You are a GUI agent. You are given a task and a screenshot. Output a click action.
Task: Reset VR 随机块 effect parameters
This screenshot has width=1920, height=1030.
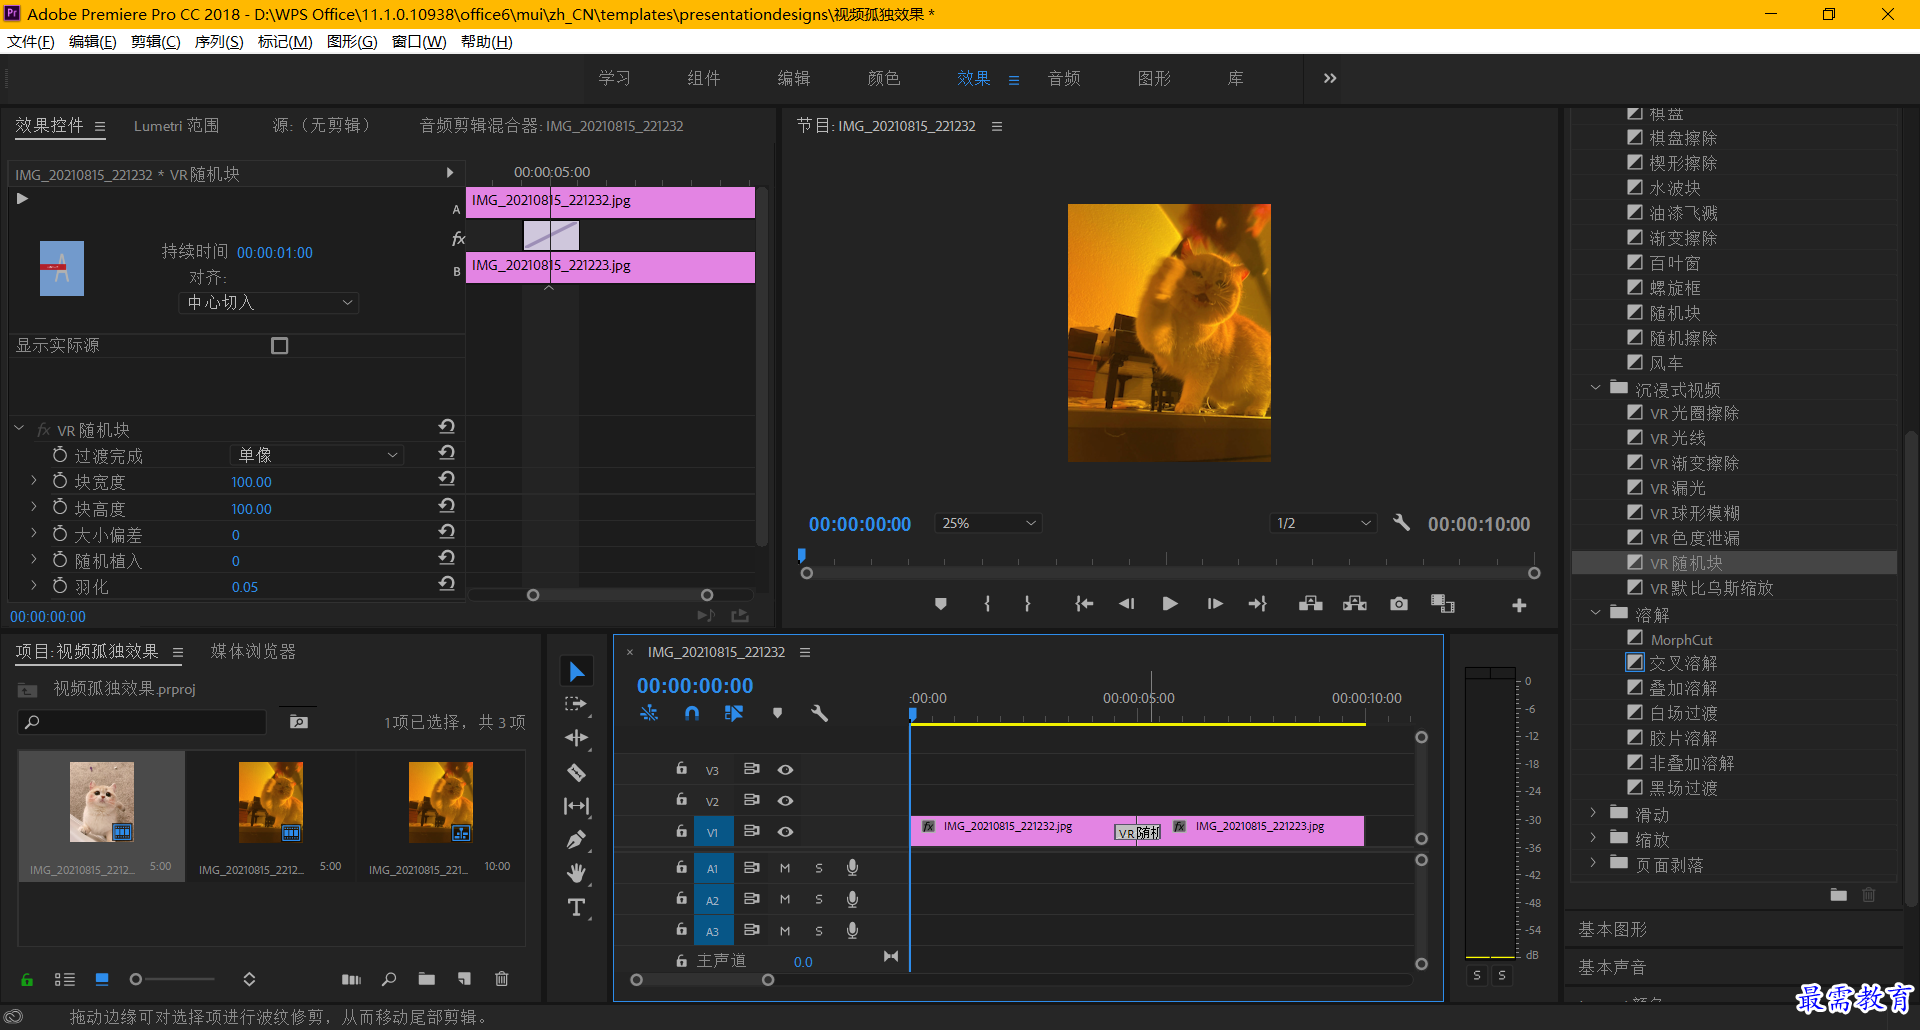click(447, 427)
